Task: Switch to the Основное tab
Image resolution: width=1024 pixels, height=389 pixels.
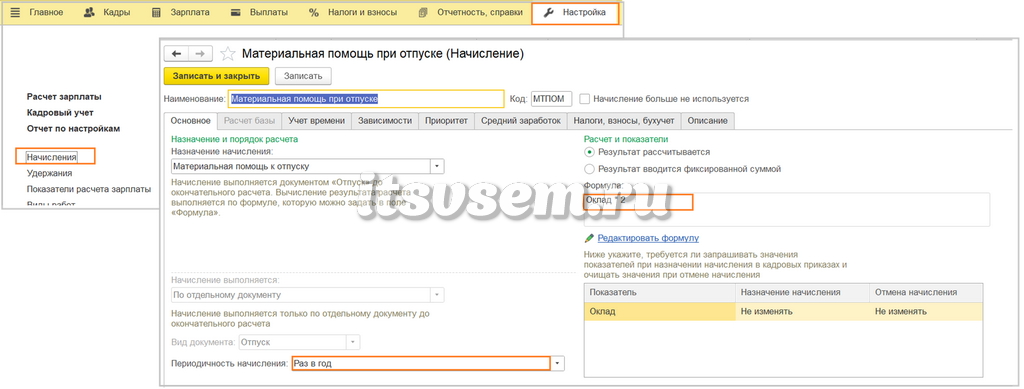Action: coord(191,121)
